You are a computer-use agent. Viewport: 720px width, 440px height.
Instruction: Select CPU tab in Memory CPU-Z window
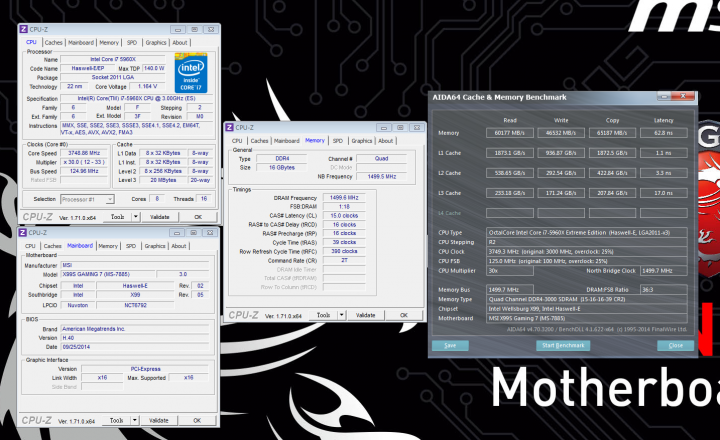[x=237, y=141]
